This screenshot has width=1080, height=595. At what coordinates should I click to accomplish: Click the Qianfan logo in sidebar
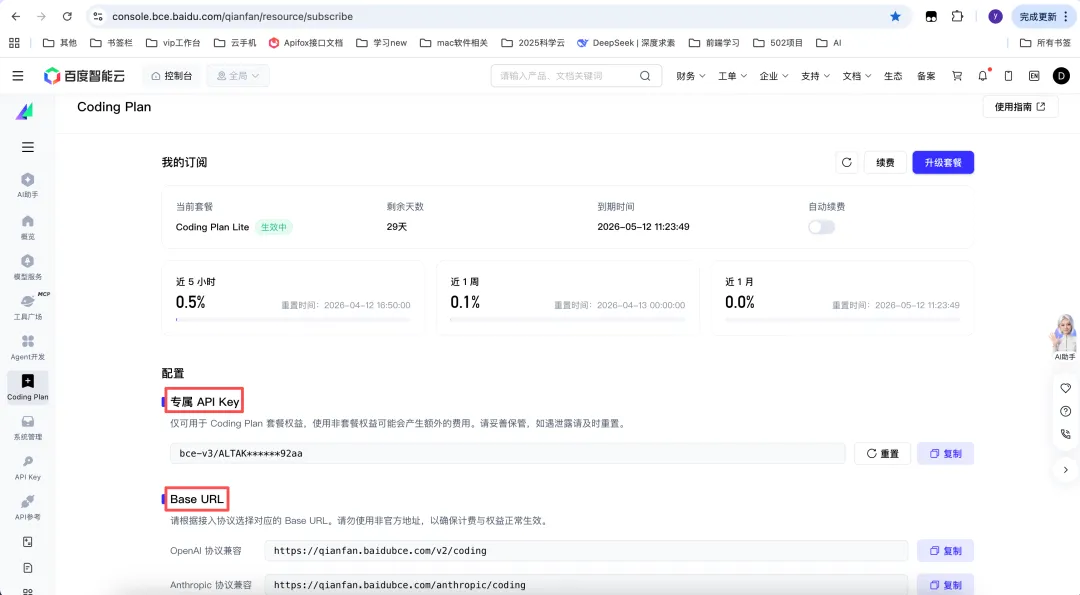point(25,111)
